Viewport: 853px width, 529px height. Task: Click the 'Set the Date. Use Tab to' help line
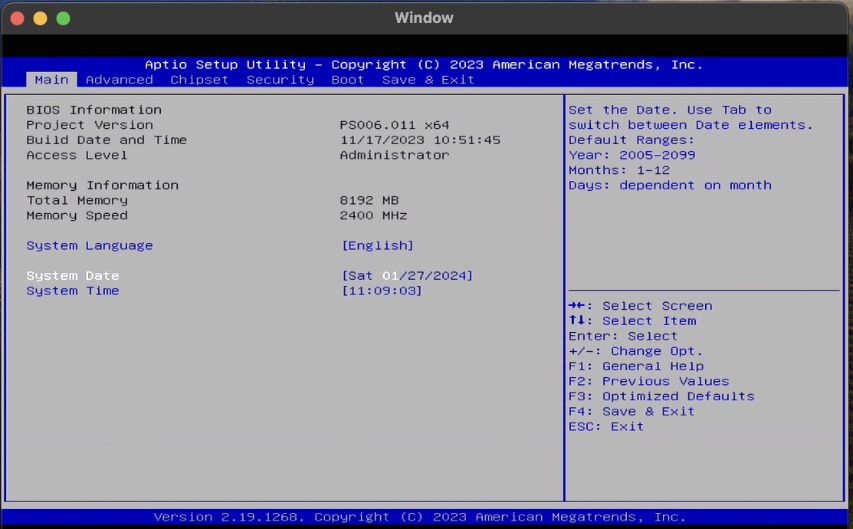click(x=670, y=110)
